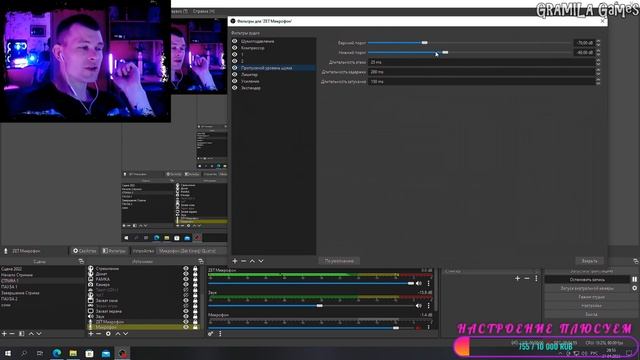Select the Шумоподавление filter row
This screenshot has height=360, width=640.
[x=273, y=41]
